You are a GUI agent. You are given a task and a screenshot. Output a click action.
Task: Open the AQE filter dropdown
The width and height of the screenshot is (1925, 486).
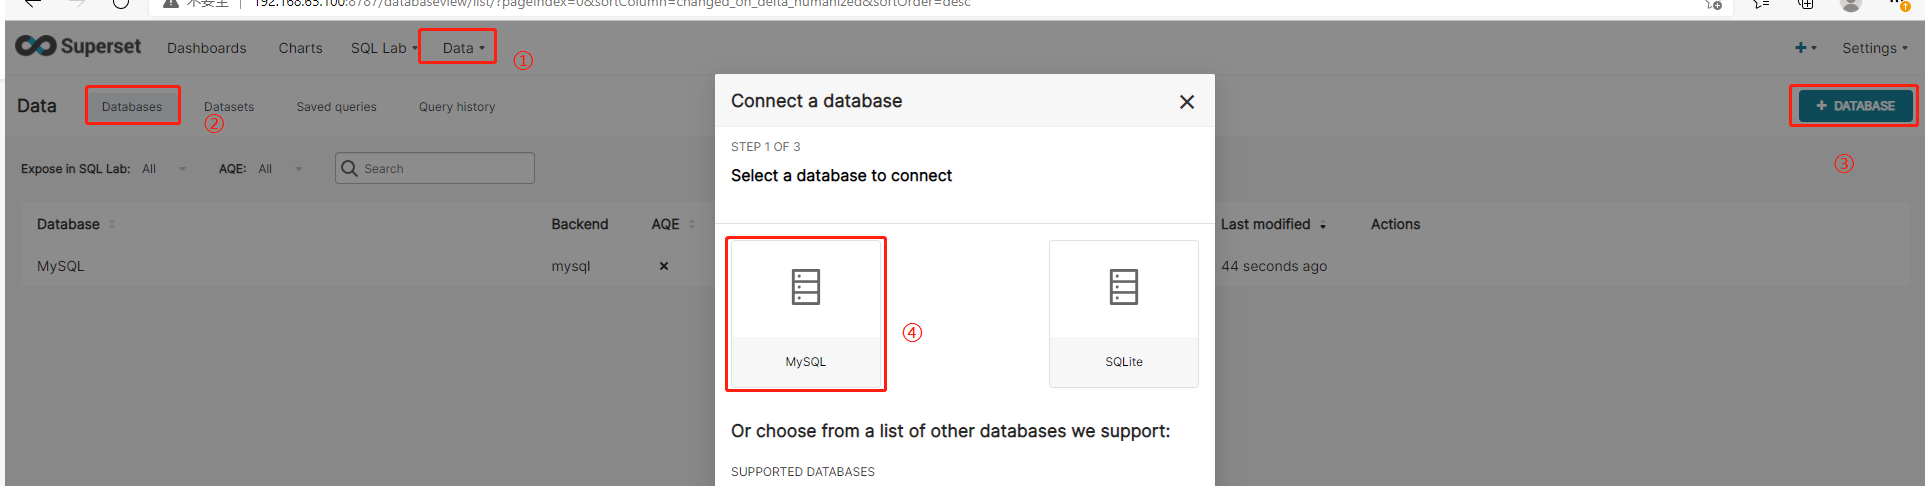tap(280, 169)
